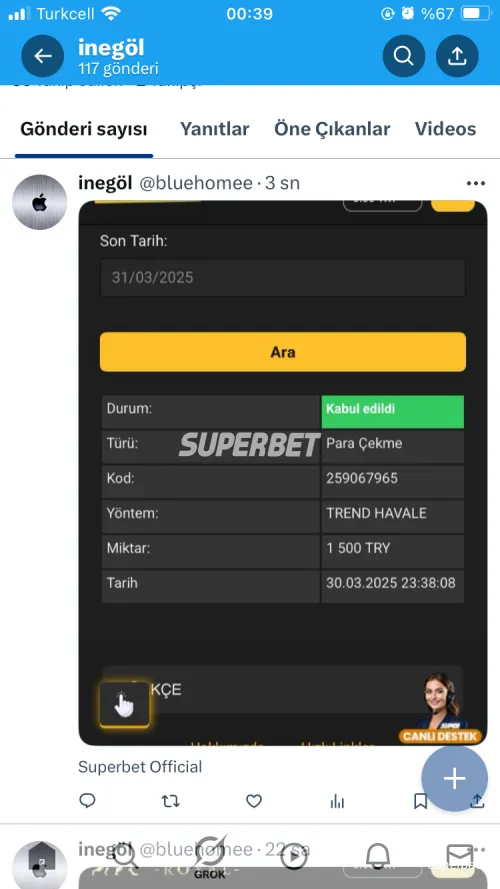Open three-dot menu on first post
The image size is (500, 889).
(476, 183)
